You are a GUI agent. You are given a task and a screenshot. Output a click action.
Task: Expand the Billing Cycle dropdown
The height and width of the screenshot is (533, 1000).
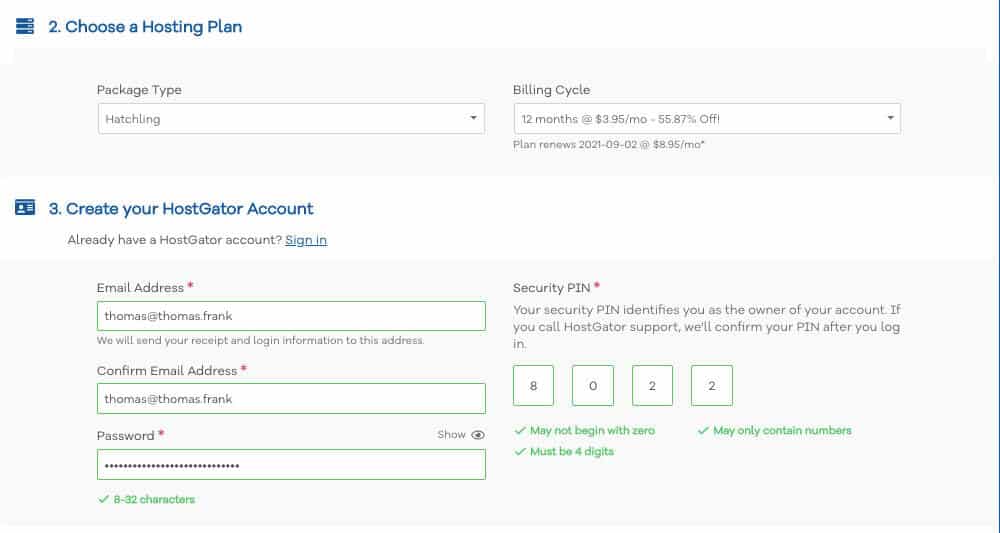[x=707, y=119]
